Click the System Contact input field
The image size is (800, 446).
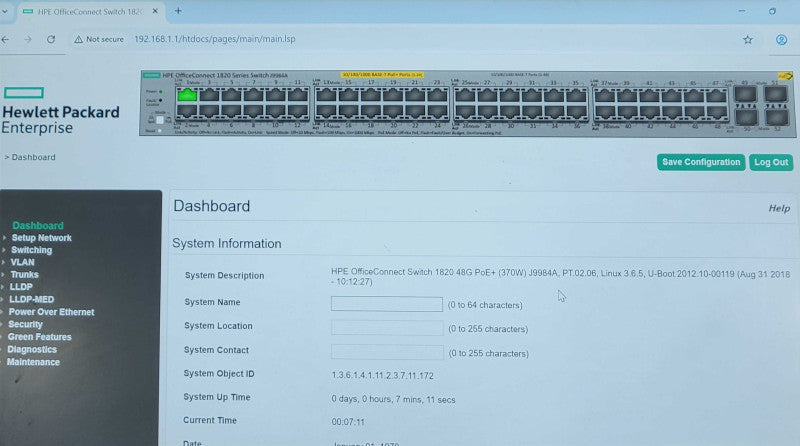point(387,352)
